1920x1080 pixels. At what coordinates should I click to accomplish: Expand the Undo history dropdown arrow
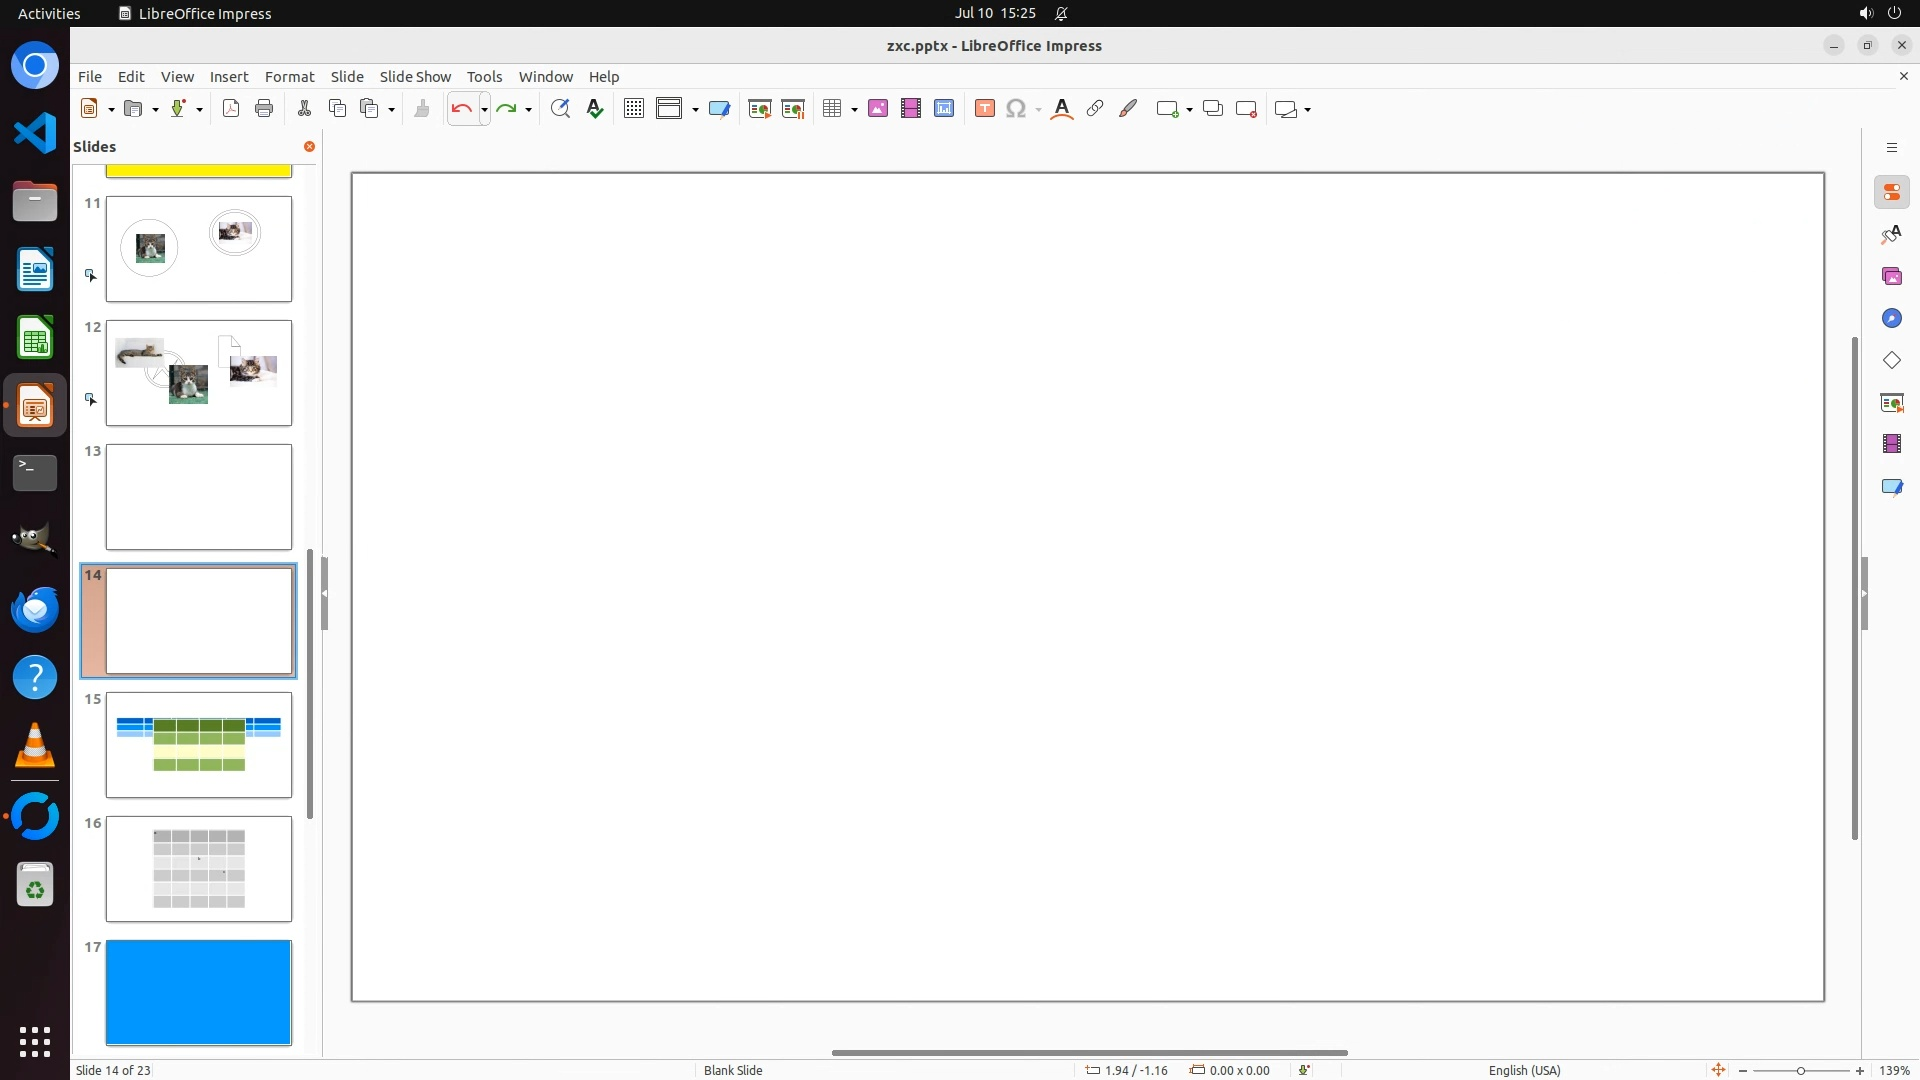pyautogui.click(x=484, y=109)
